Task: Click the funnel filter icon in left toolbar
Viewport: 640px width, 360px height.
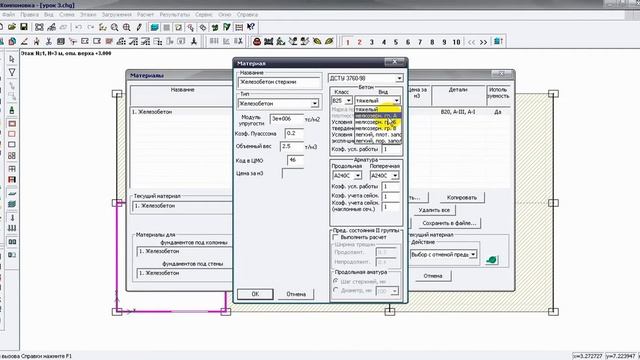Action: pyautogui.click(x=12, y=72)
